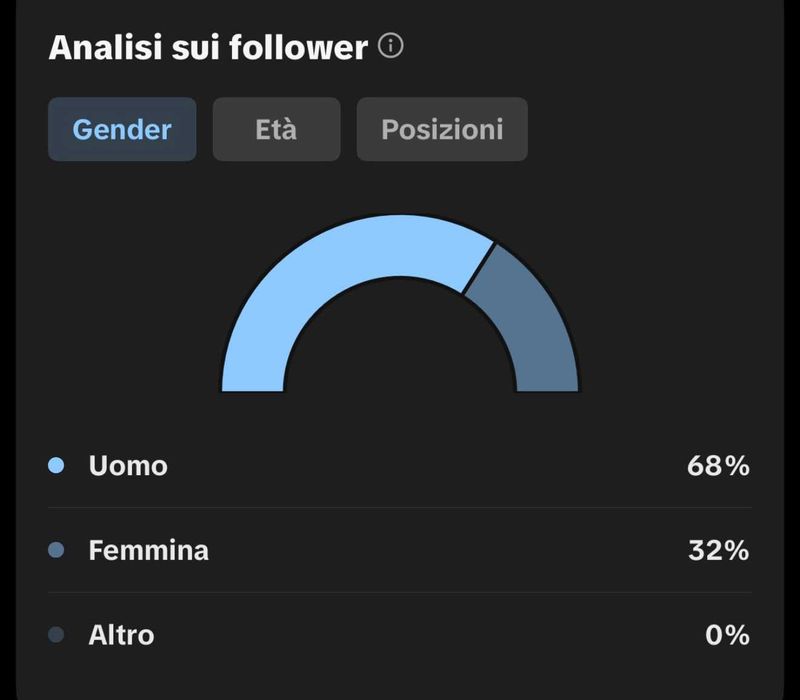Click the info icon beside the follower heading

[391, 46]
